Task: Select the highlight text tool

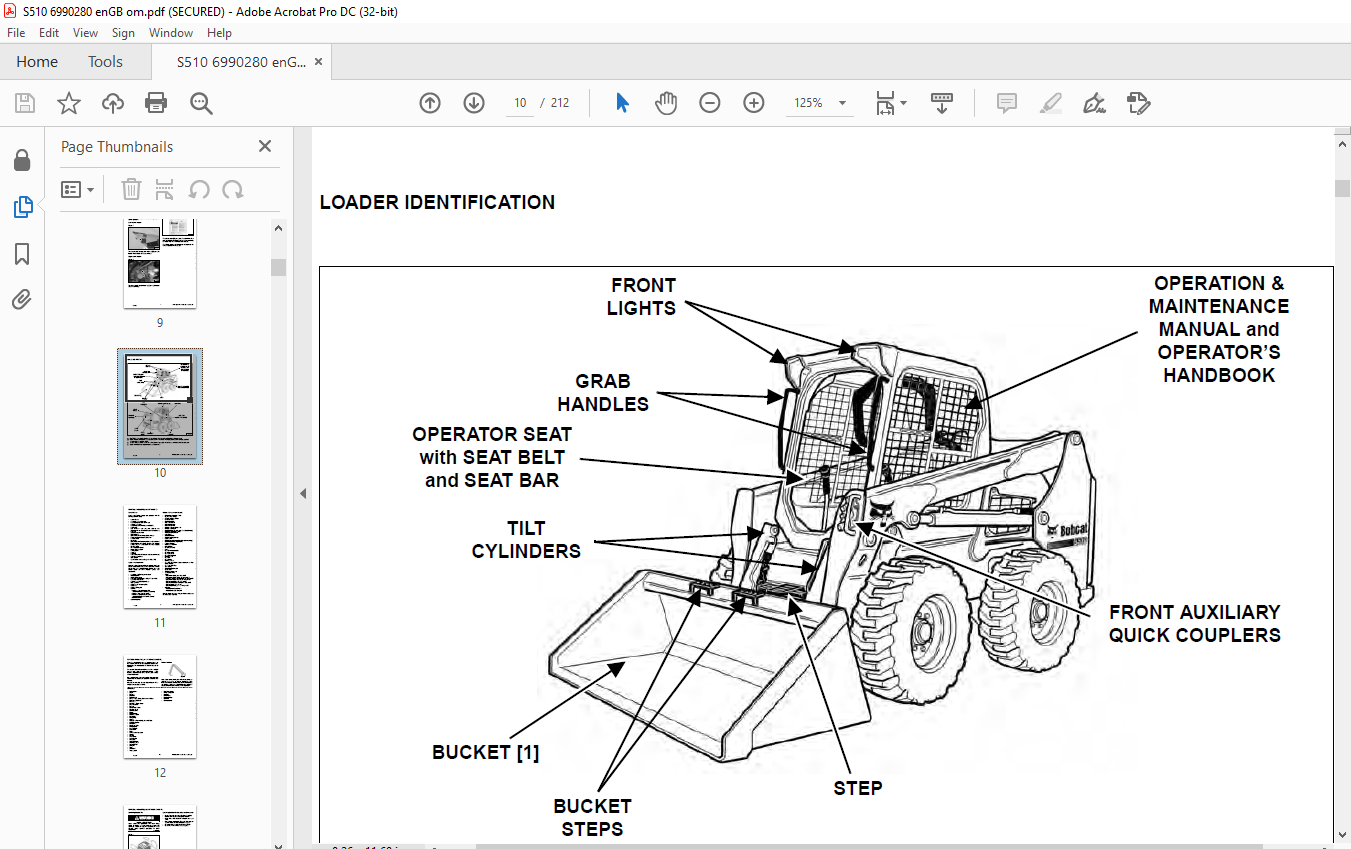Action: click(1050, 103)
